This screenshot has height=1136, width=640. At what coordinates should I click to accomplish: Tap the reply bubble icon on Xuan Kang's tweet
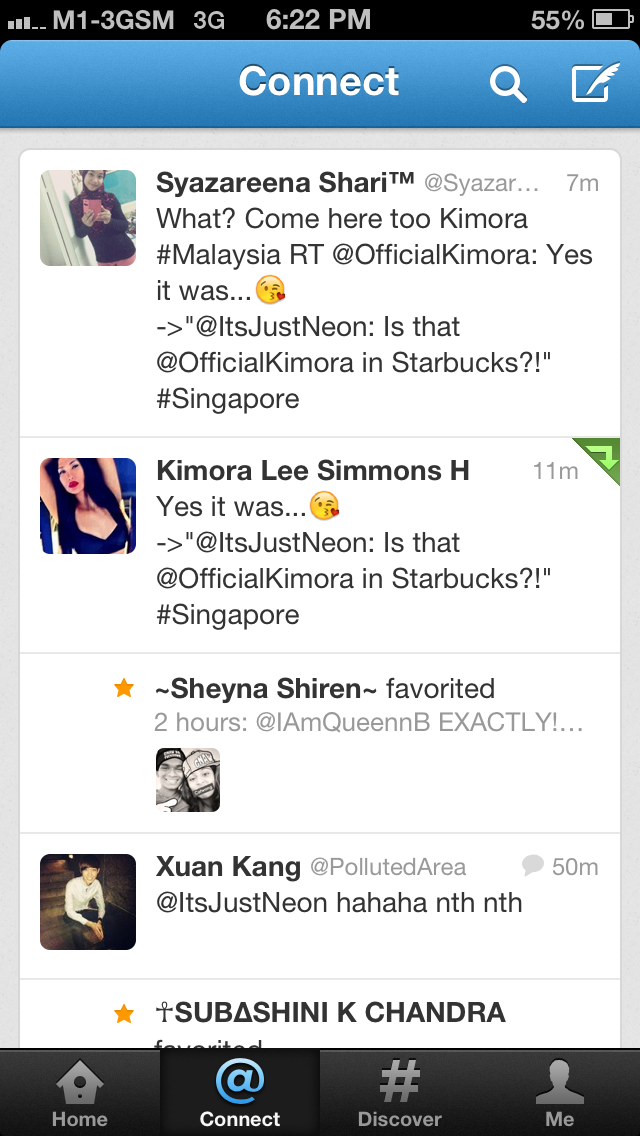(x=533, y=865)
